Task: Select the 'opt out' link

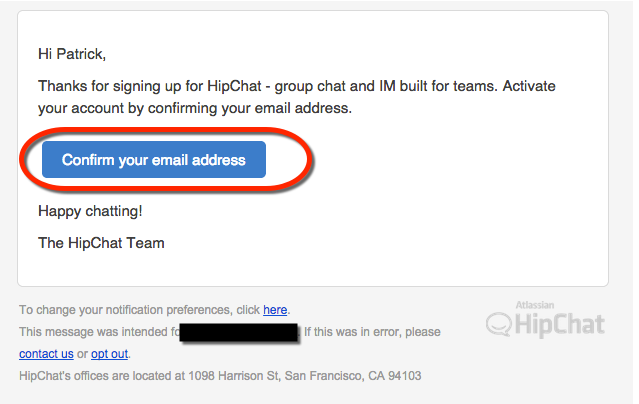Action: [109, 354]
